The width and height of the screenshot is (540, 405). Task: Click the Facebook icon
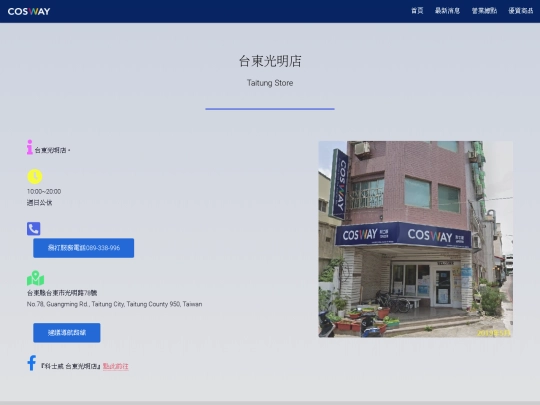coord(32,363)
